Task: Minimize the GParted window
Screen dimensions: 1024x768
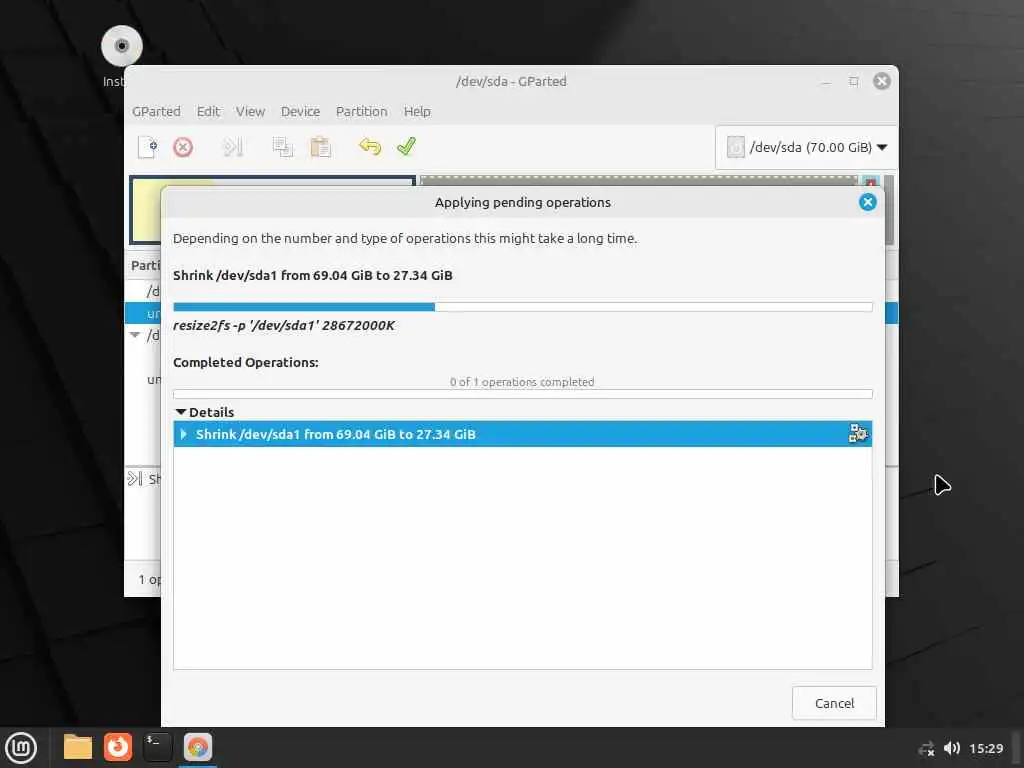Action: tap(826, 82)
